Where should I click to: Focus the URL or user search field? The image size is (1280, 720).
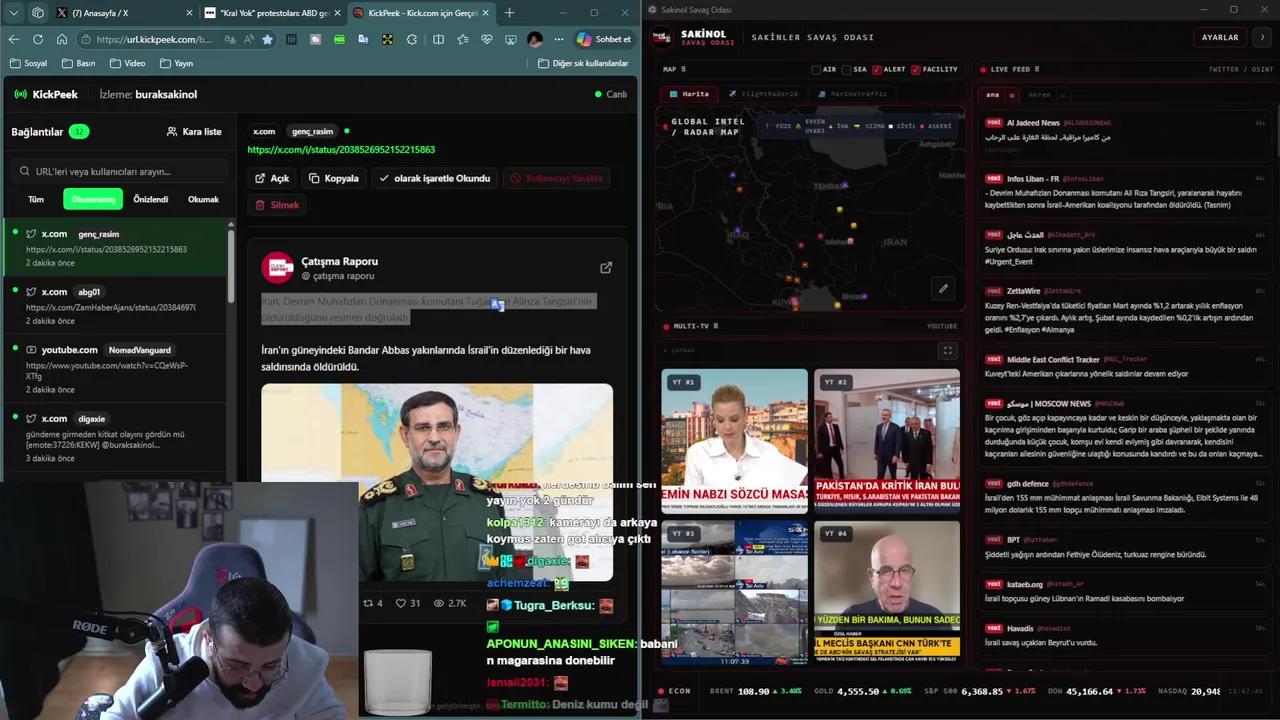pos(118,171)
